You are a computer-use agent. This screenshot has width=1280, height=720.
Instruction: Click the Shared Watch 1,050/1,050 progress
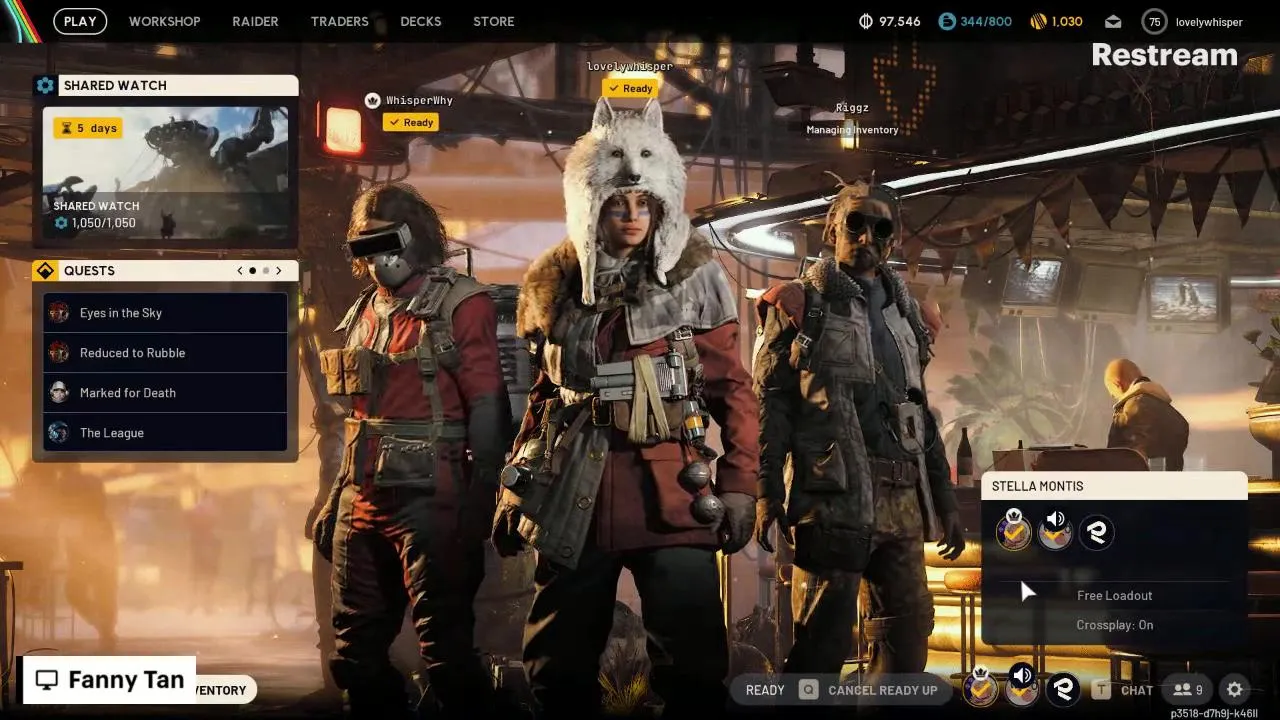(x=96, y=223)
